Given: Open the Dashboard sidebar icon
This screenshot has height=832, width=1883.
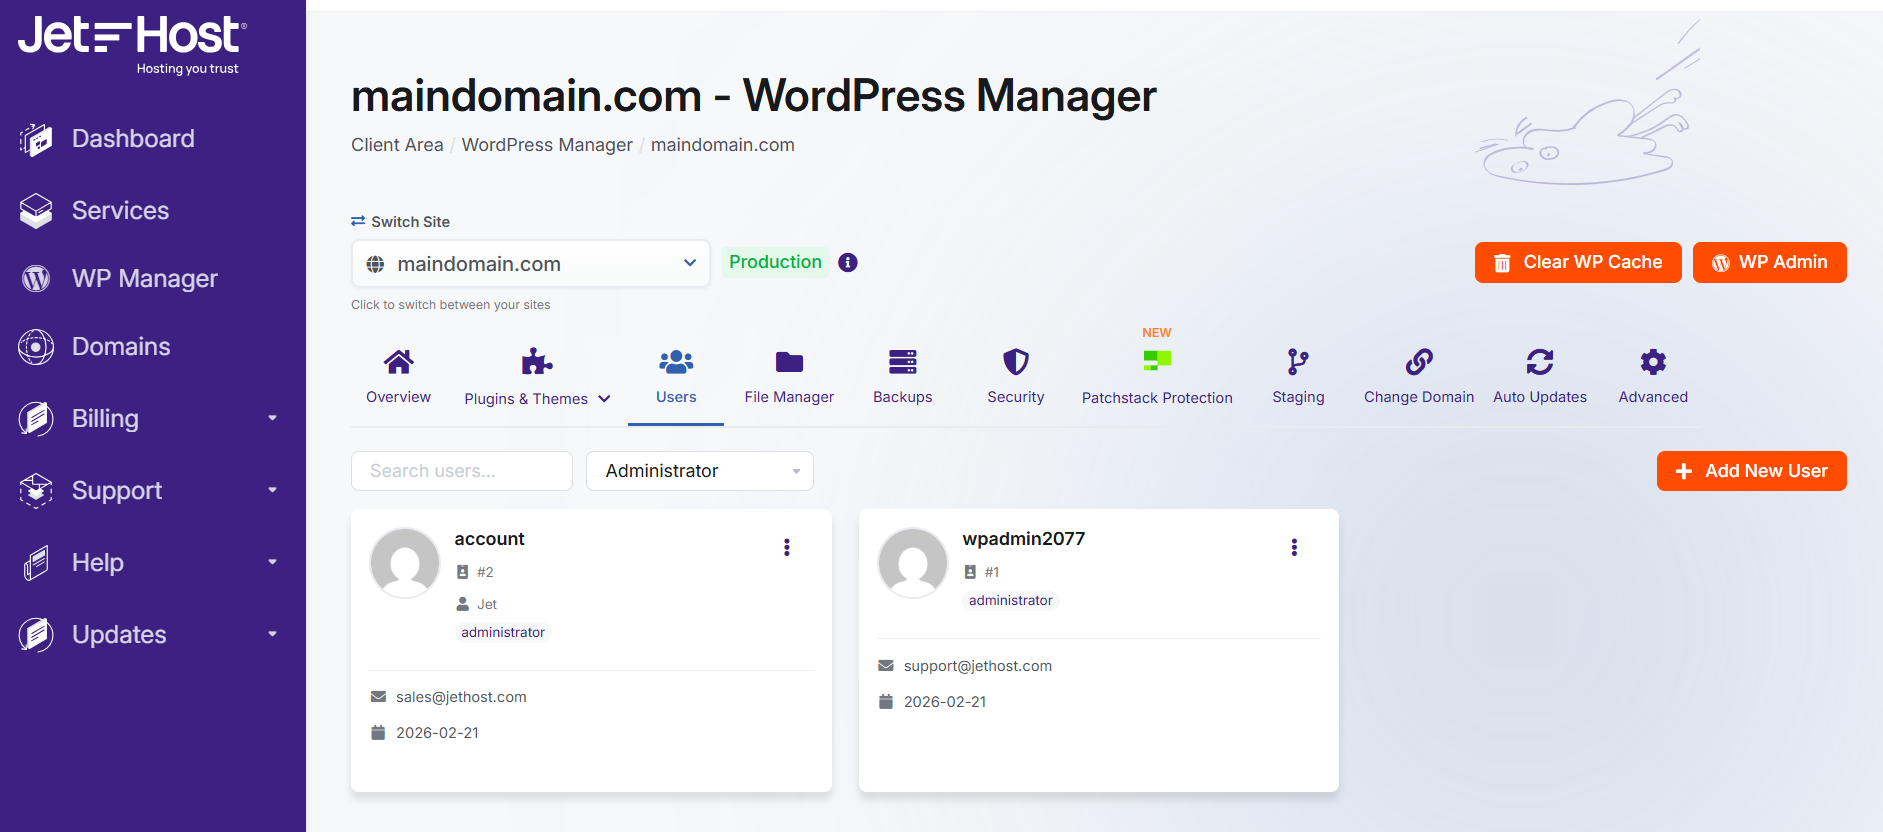Looking at the screenshot, I should [x=36, y=139].
